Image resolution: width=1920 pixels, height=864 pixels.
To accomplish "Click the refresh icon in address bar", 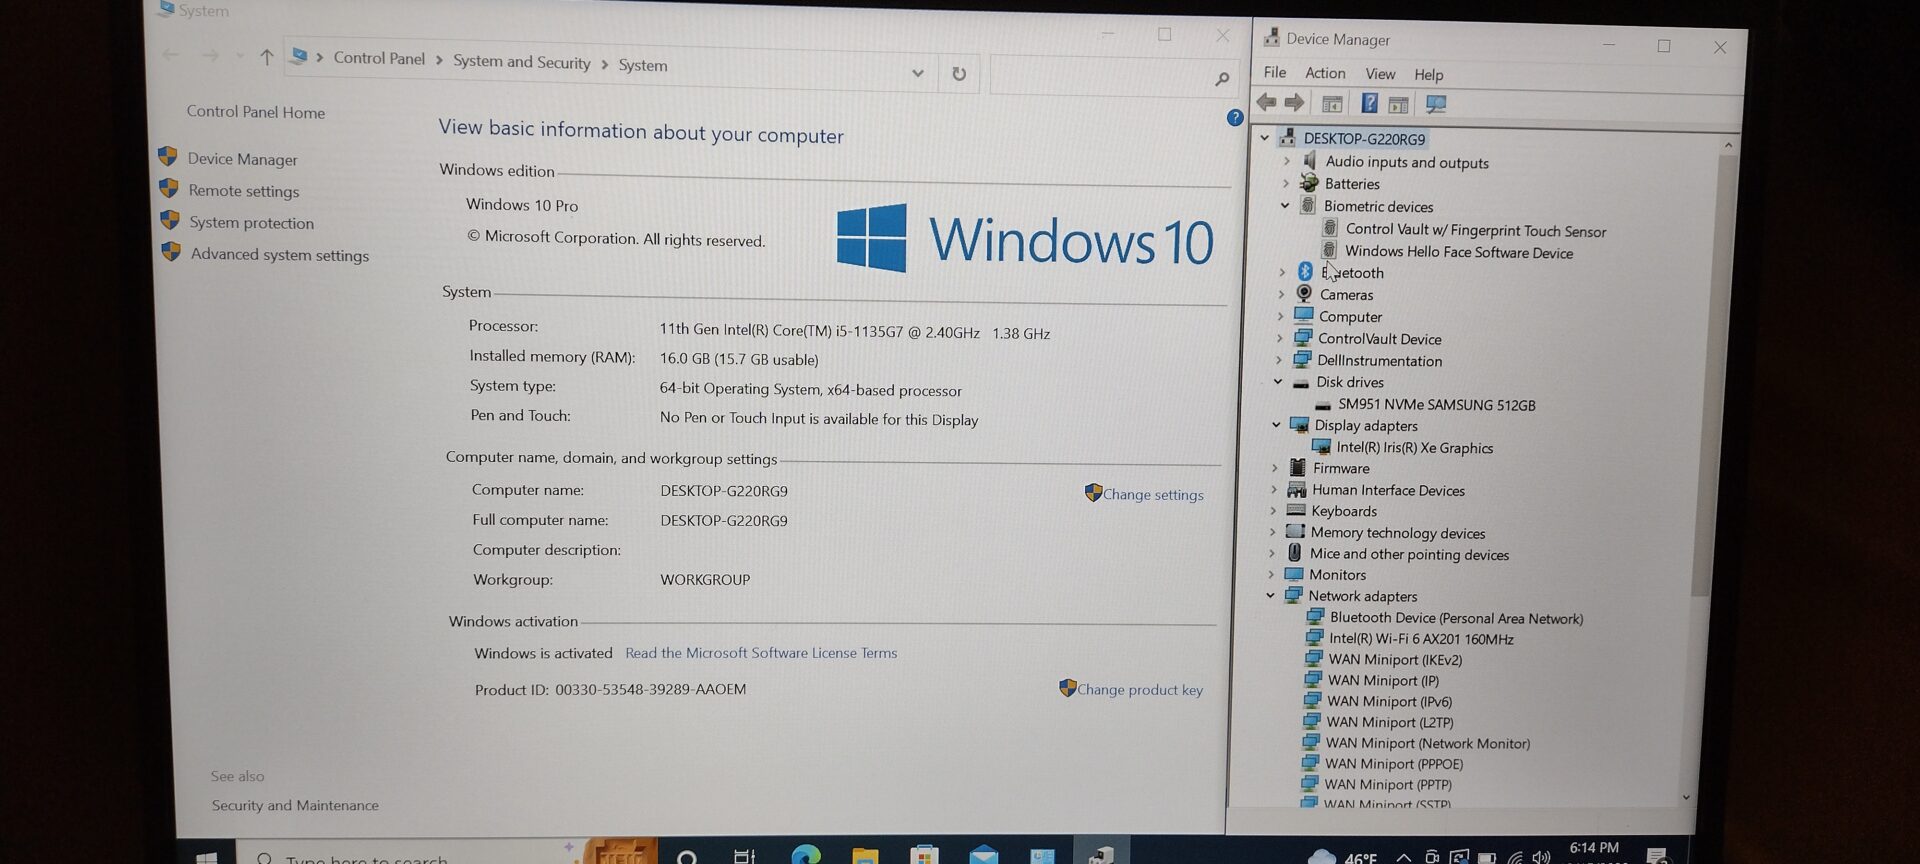I will 959,74.
